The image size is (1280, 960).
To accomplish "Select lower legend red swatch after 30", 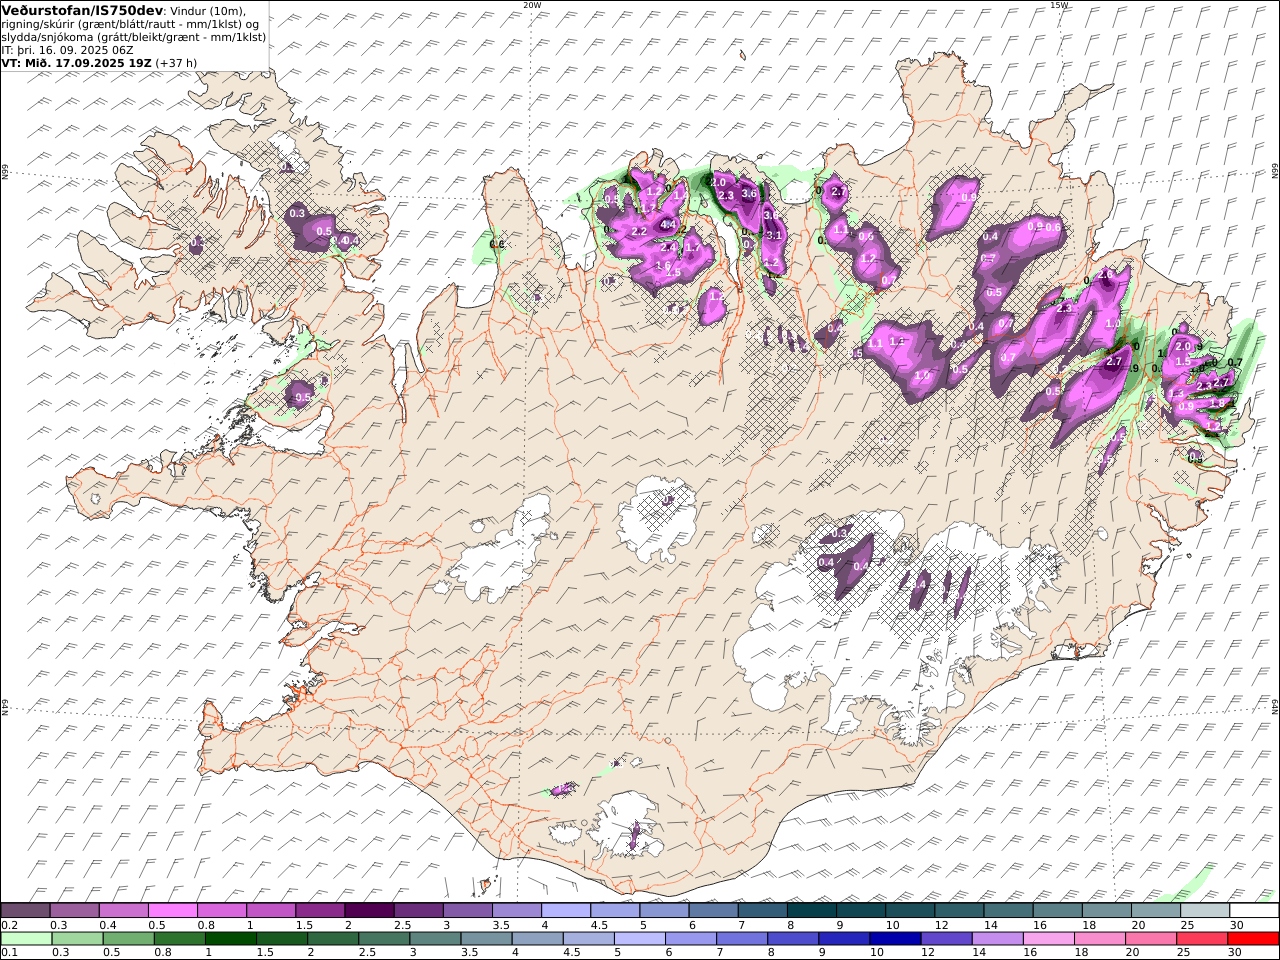I will 1255,938.
